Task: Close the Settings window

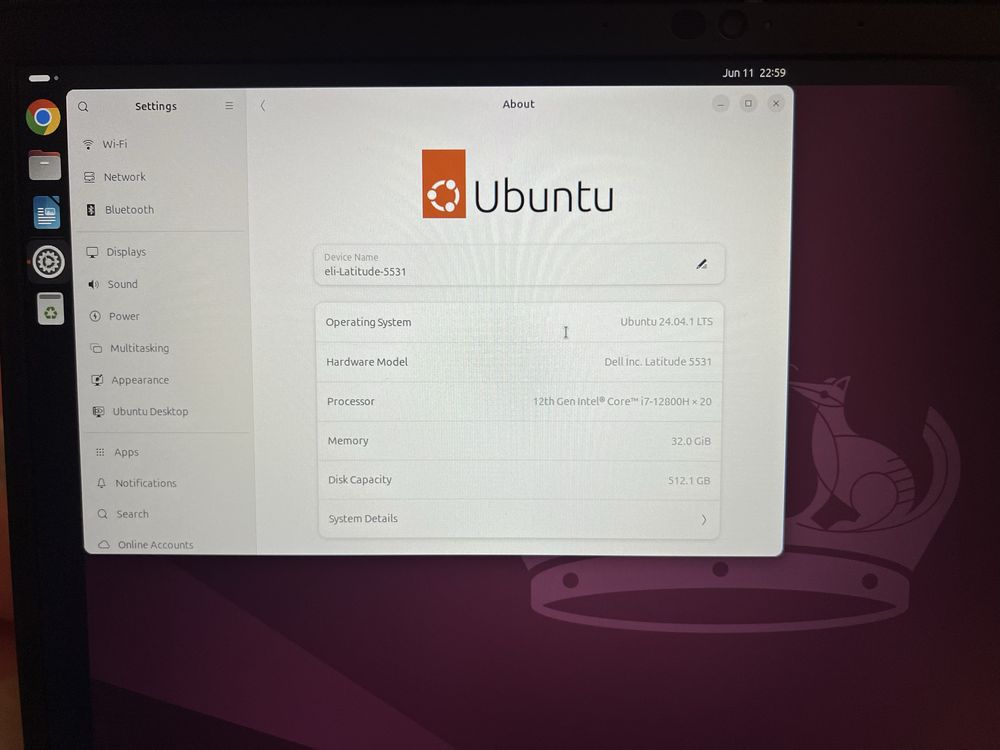Action: point(776,103)
